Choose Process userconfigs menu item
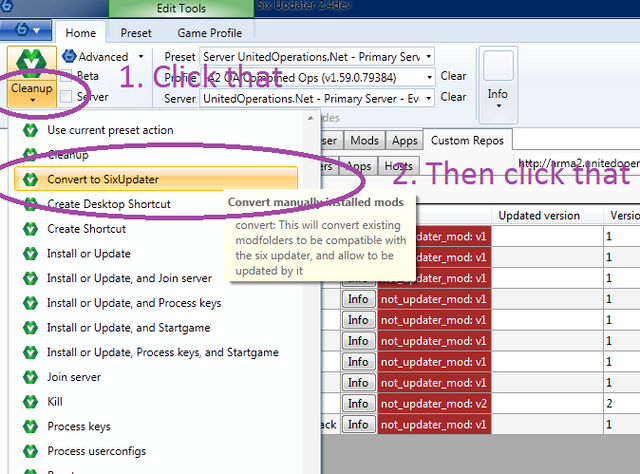The height and width of the screenshot is (474, 640). (x=156, y=451)
